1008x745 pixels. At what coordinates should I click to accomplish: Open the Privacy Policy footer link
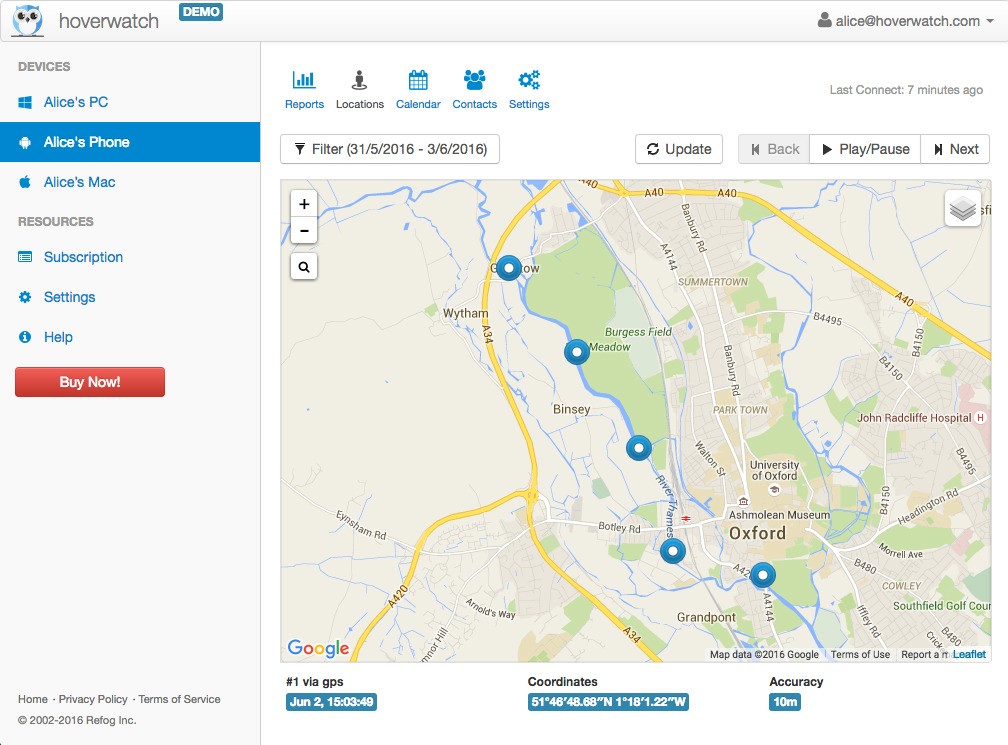tap(93, 699)
